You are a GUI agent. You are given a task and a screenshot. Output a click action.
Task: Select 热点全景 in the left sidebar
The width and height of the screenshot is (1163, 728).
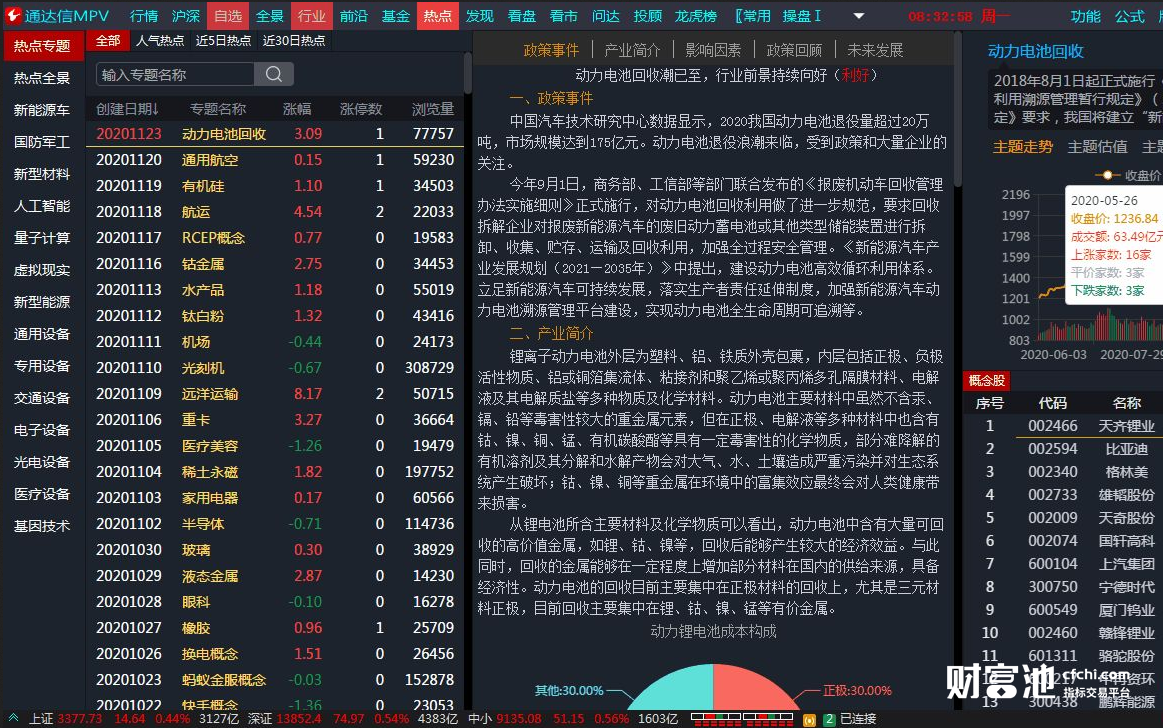point(42,78)
